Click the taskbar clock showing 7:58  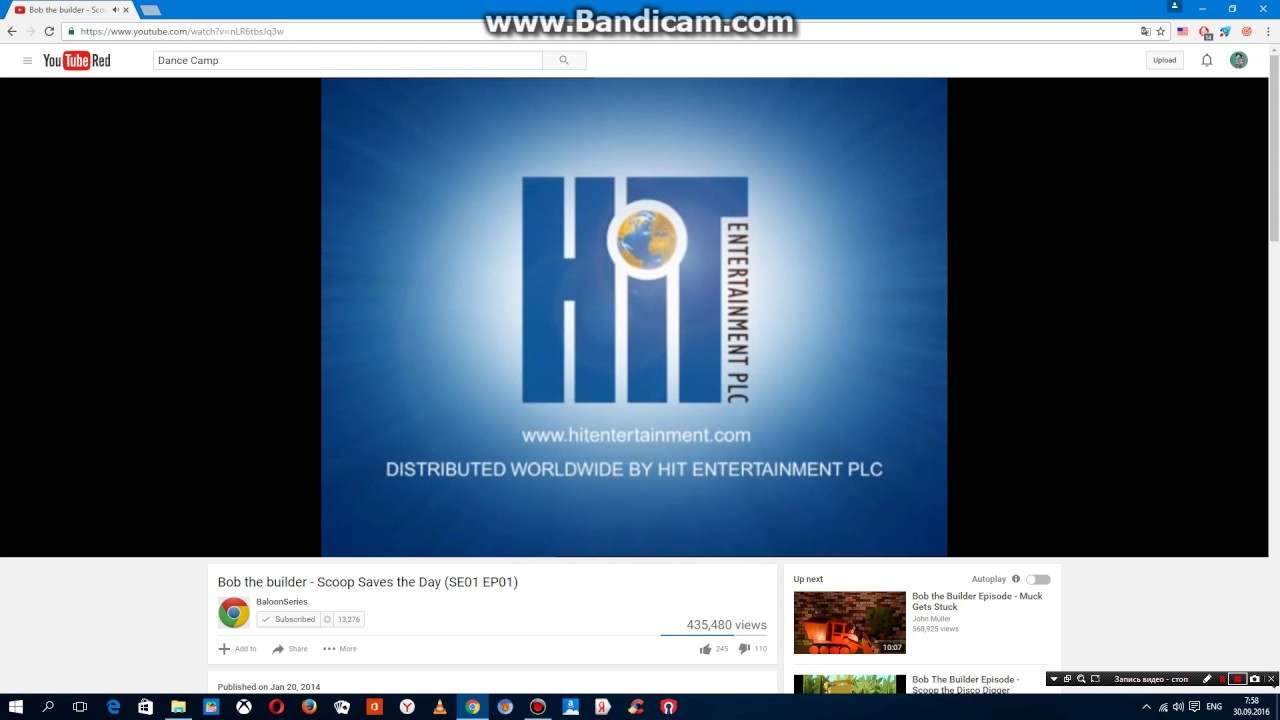point(1251,707)
